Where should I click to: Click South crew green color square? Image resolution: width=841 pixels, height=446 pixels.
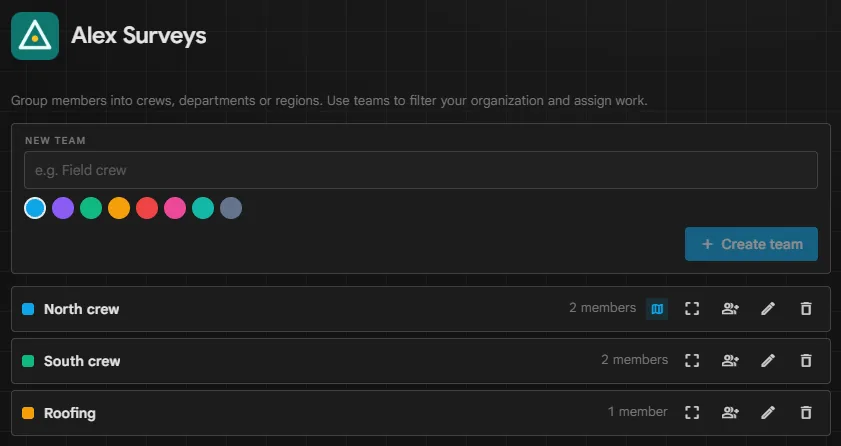tap(28, 361)
